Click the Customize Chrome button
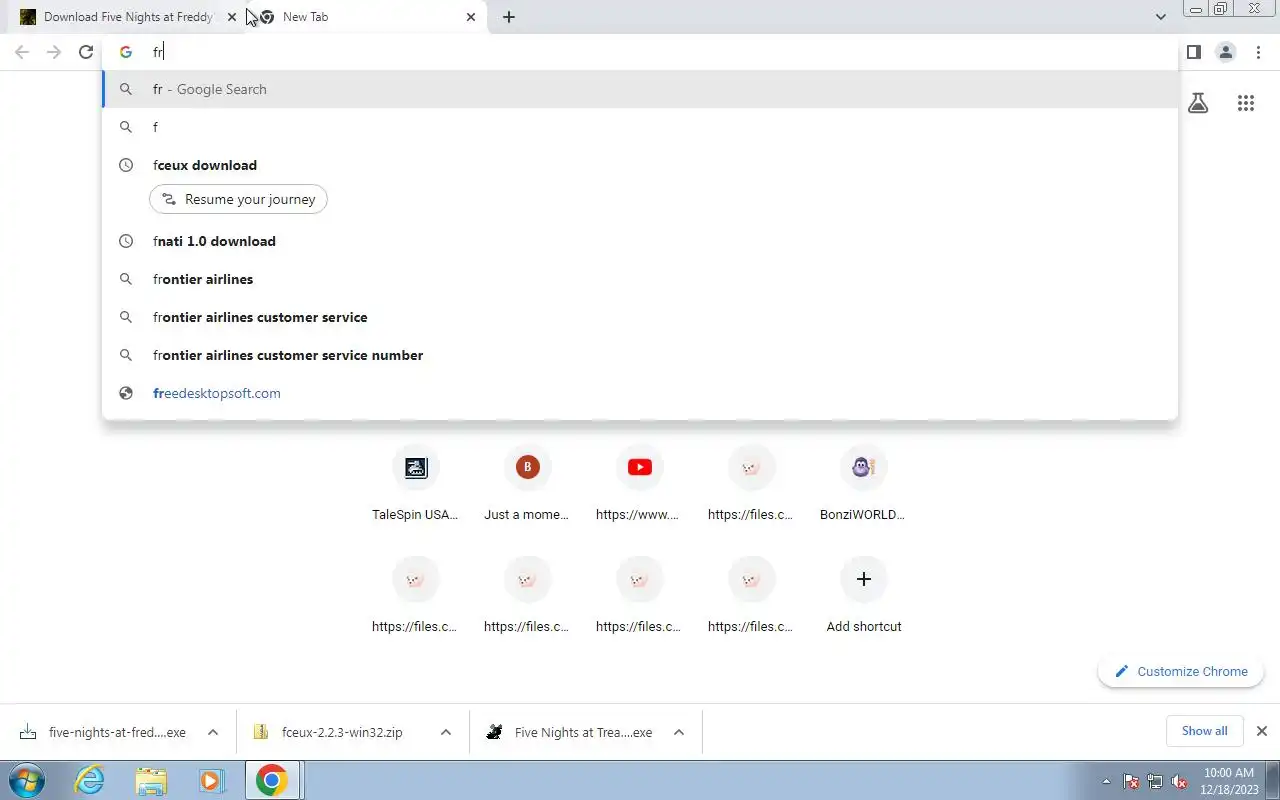The width and height of the screenshot is (1280, 800). coord(1181,671)
